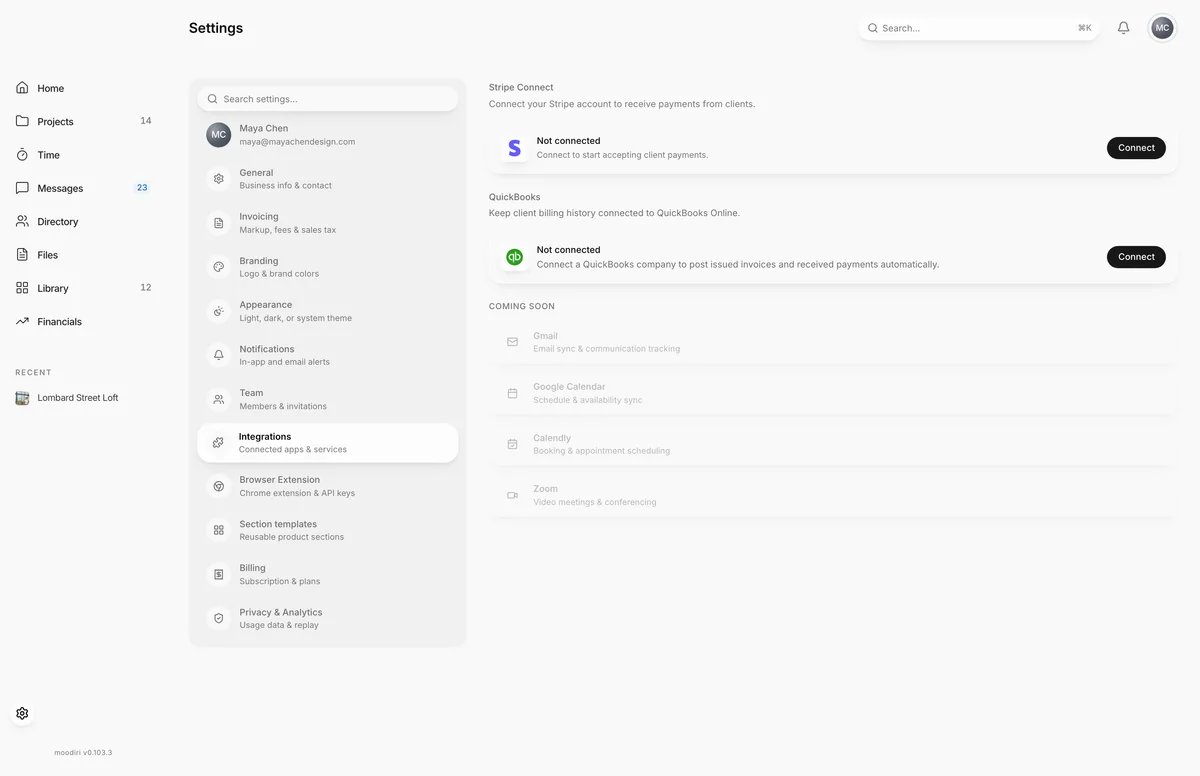
Task: Click the QuickBooks green logo icon
Action: tap(514, 257)
